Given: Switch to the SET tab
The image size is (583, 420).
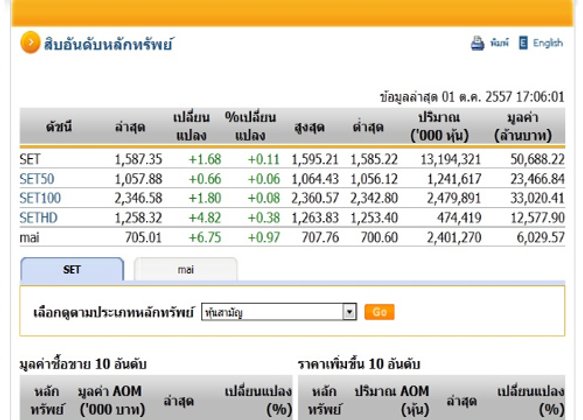Looking at the screenshot, I should click(72, 269).
